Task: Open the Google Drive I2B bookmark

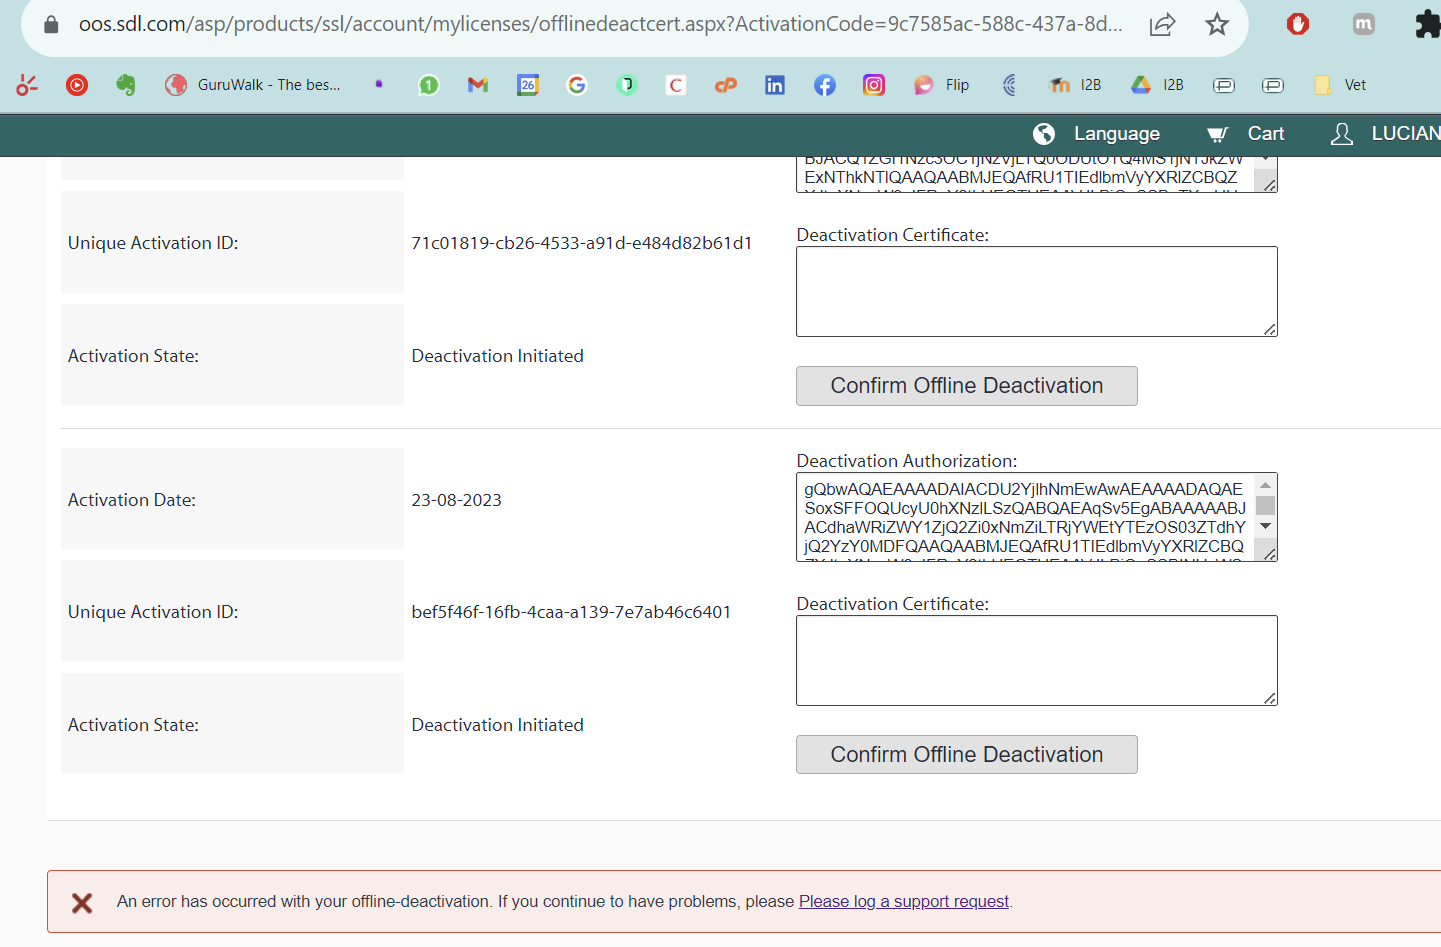Action: (x=1157, y=85)
